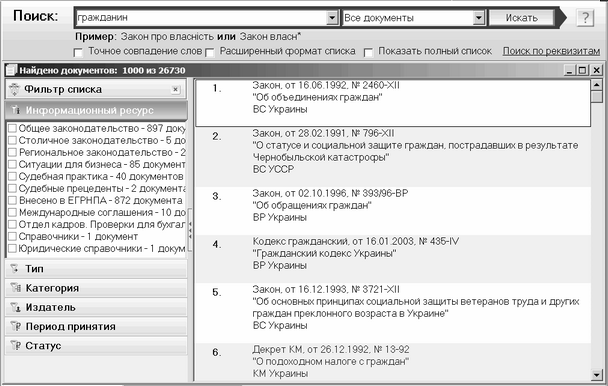Open the search query history dropdown arrow

click(332, 18)
